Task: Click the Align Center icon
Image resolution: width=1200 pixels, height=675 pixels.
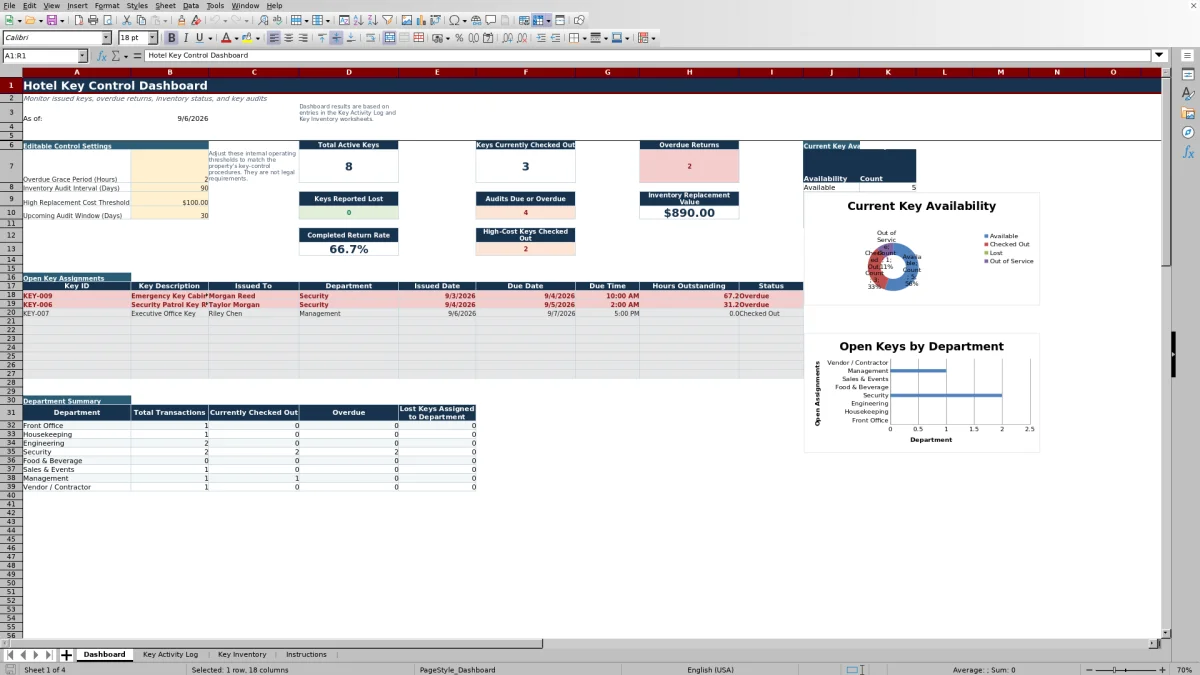Action: tap(288, 38)
